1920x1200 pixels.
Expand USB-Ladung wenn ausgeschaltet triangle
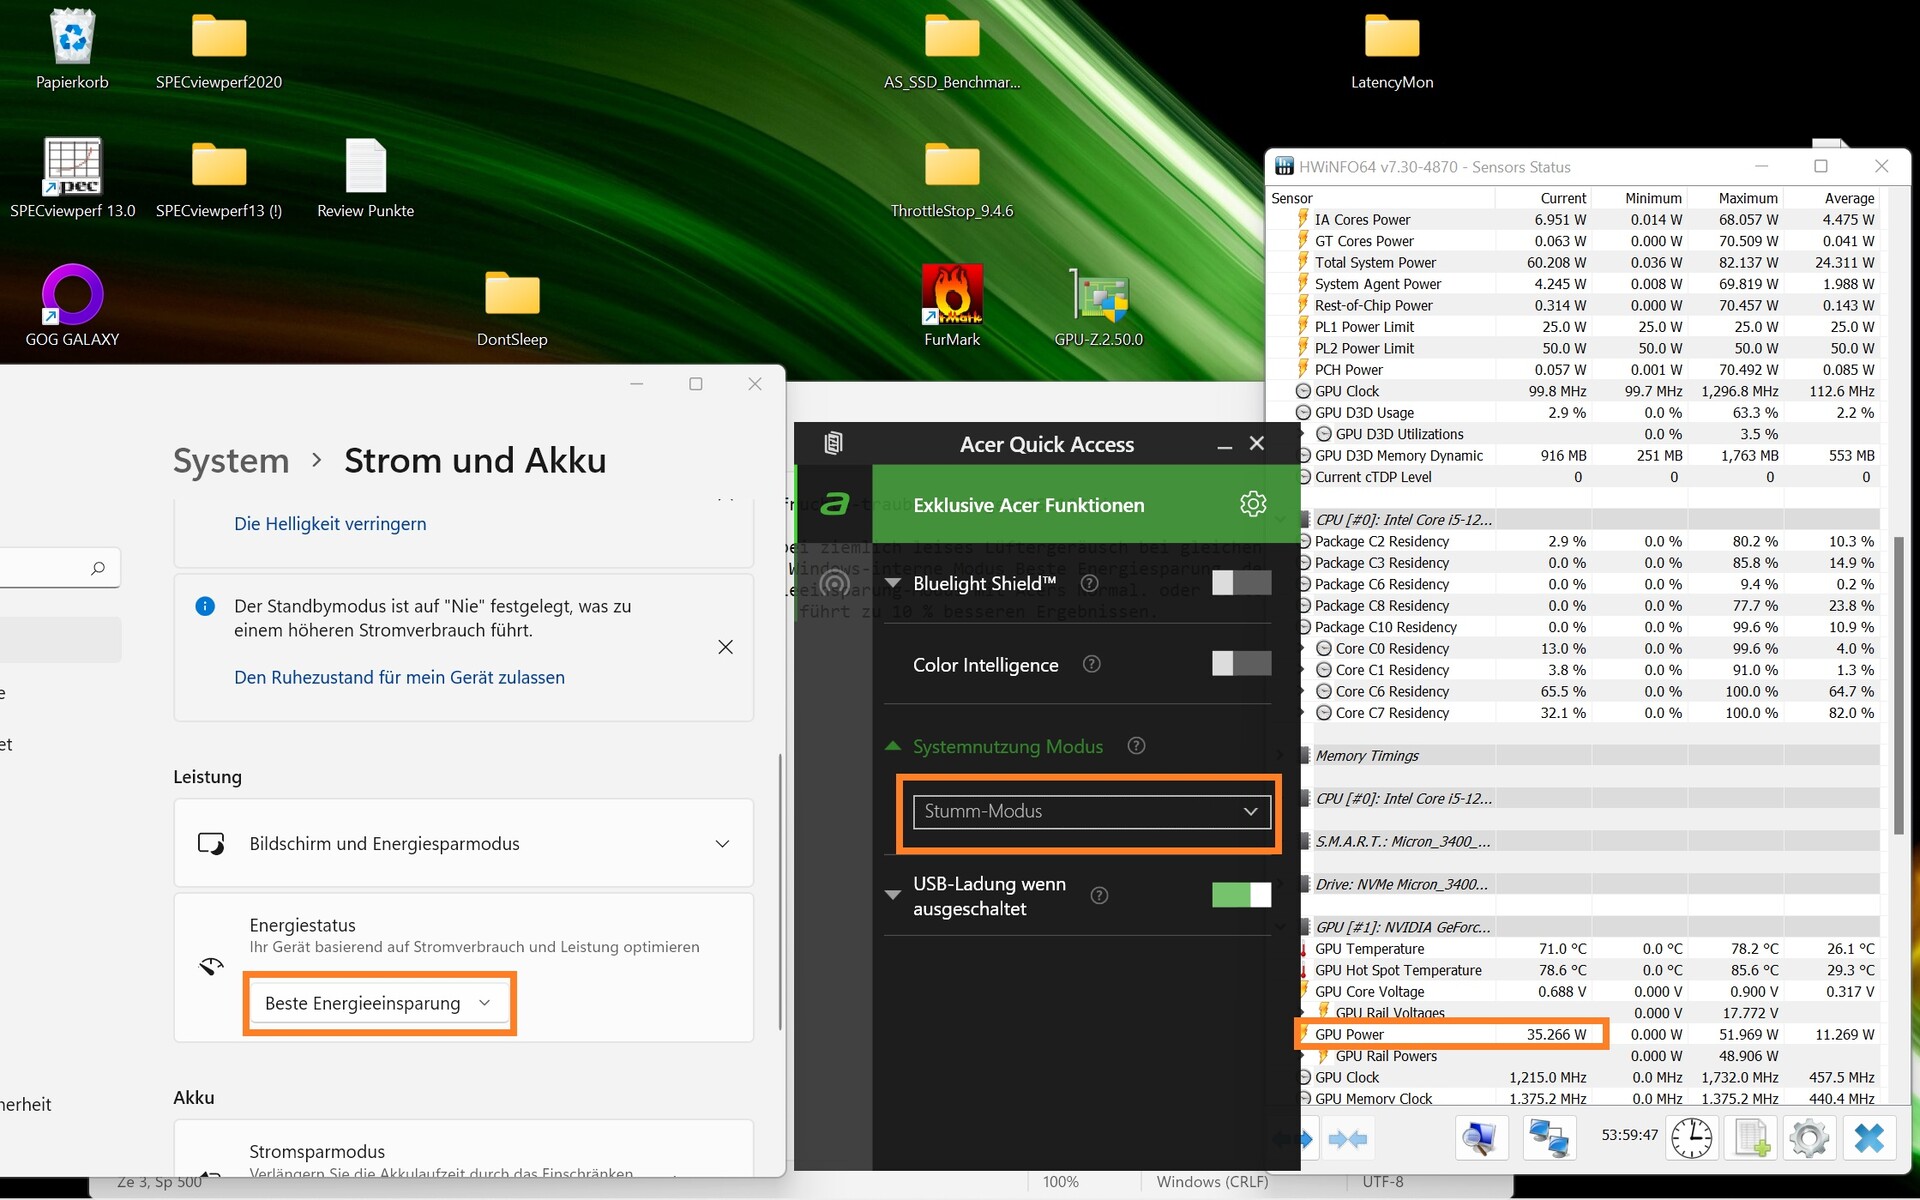point(893,895)
